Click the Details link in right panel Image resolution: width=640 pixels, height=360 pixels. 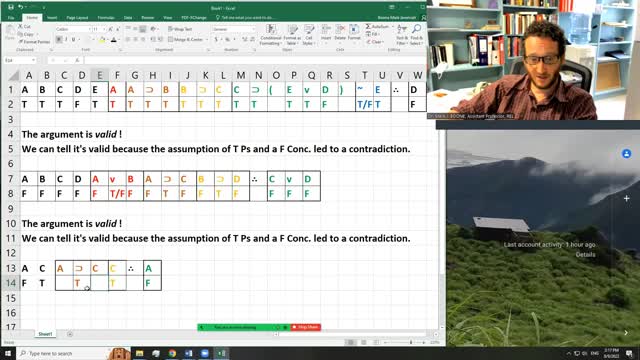pos(585,254)
